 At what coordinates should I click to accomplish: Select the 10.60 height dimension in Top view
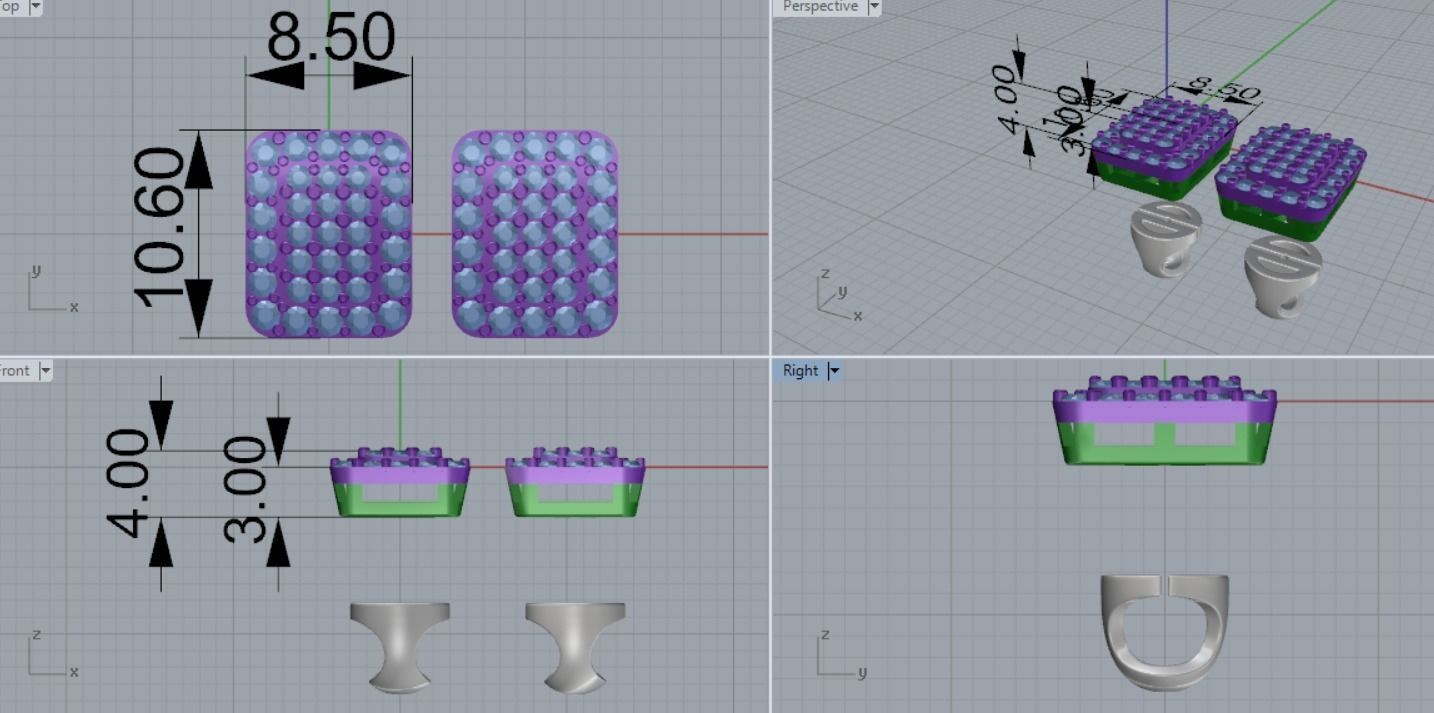click(160, 228)
